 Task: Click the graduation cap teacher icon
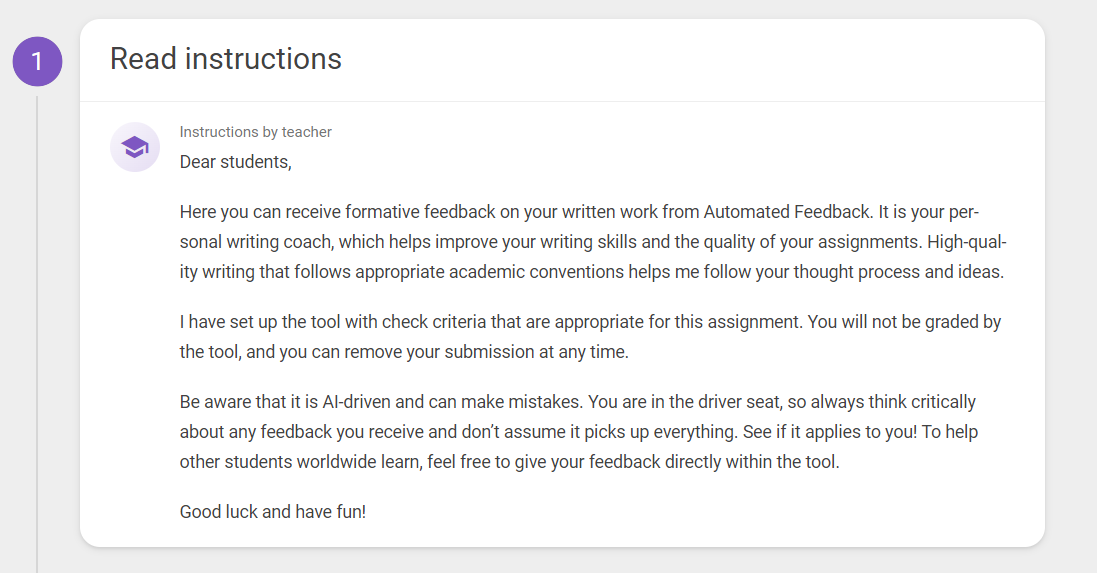click(x=135, y=147)
